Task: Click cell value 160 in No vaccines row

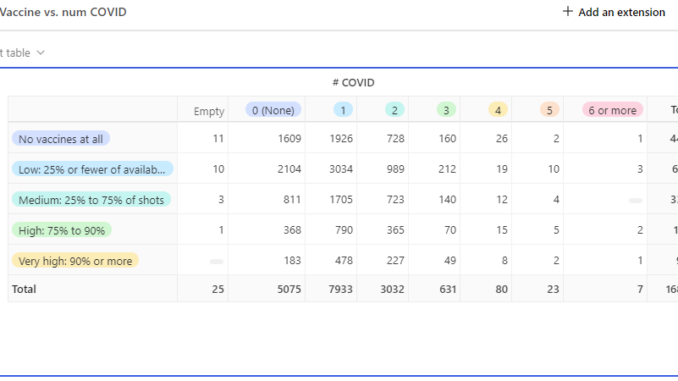Action: click(x=447, y=138)
